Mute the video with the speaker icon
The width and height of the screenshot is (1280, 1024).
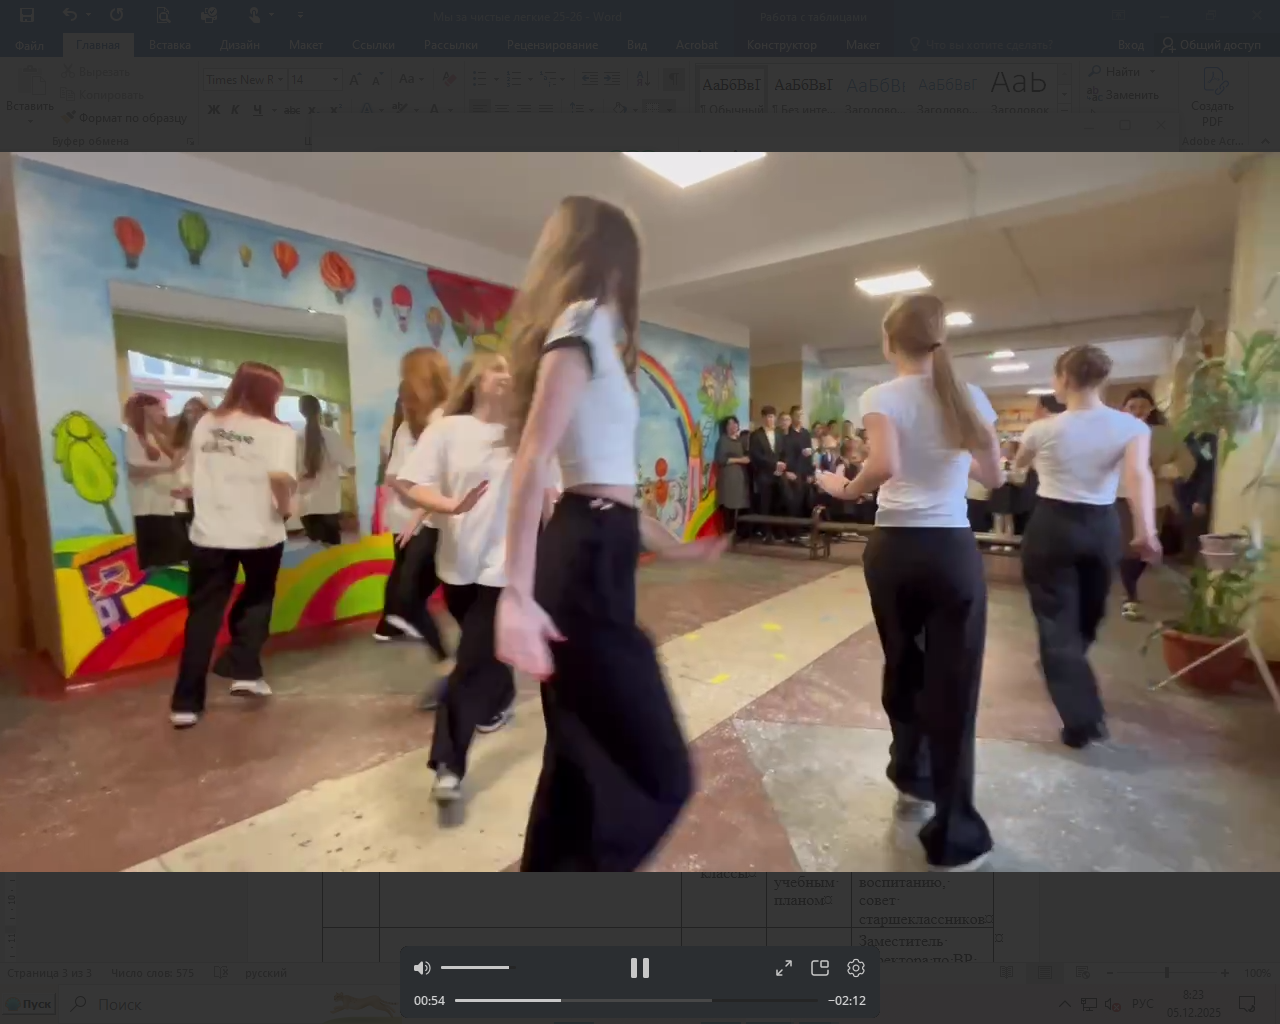click(x=422, y=968)
